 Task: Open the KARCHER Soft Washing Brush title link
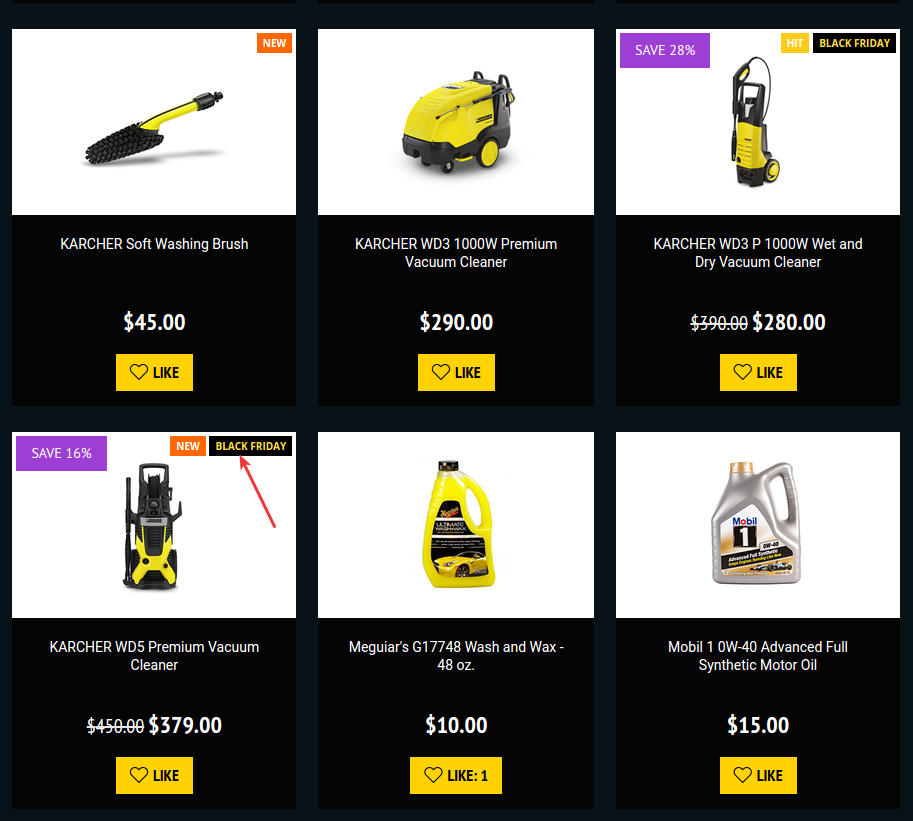pyautogui.click(x=154, y=244)
